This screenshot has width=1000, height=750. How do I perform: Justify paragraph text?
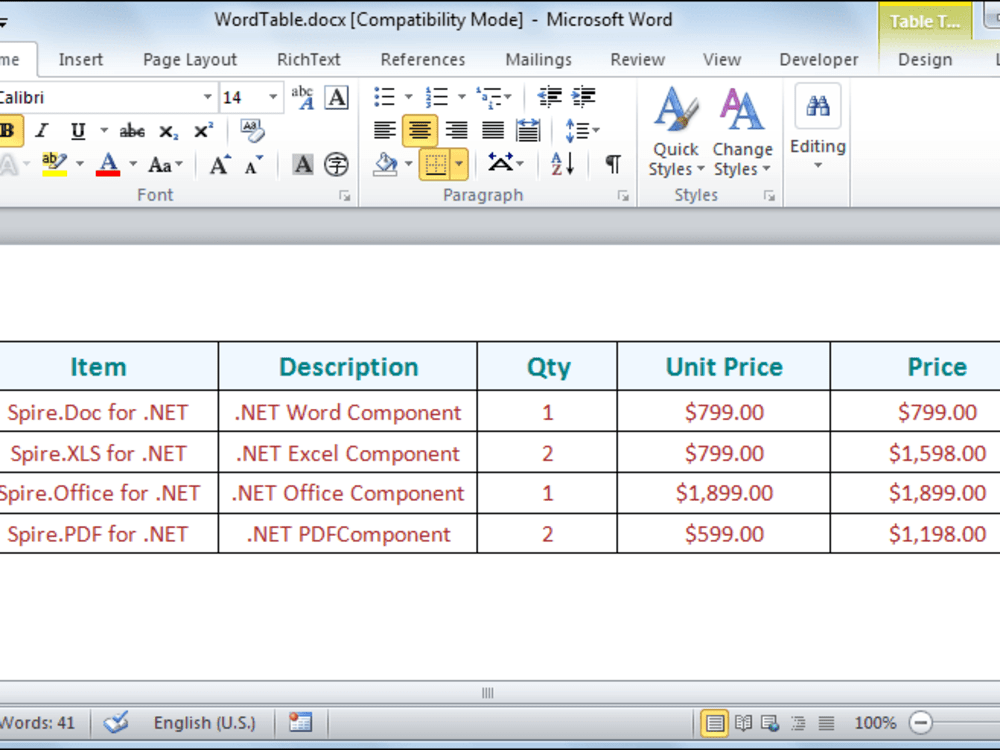click(492, 131)
